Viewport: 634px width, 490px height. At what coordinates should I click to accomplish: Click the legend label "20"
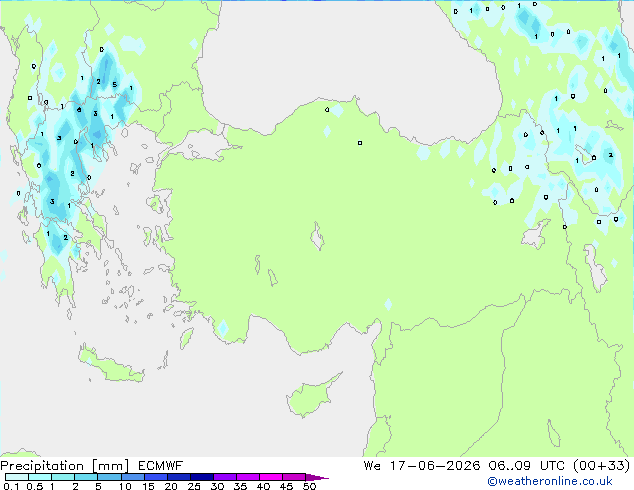click(x=171, y=486)
